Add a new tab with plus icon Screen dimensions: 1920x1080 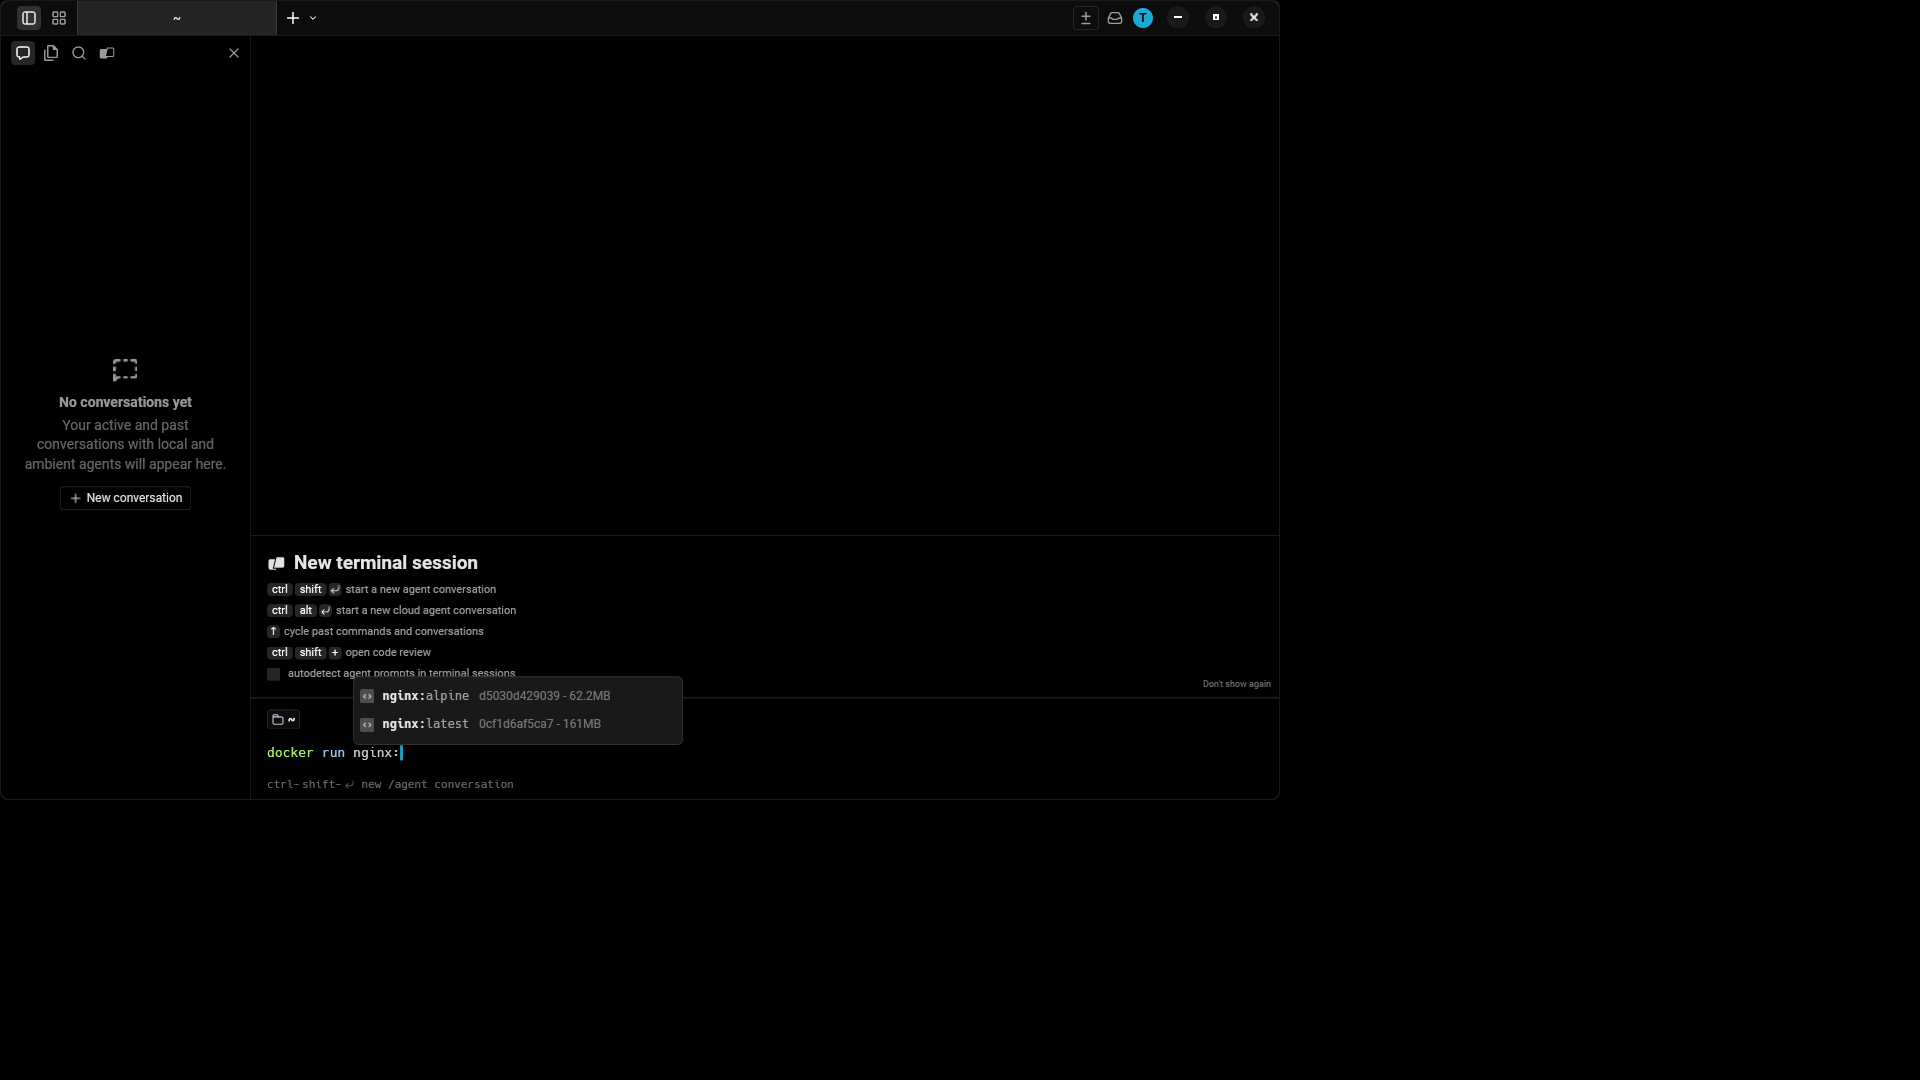(x=293, y=18)
